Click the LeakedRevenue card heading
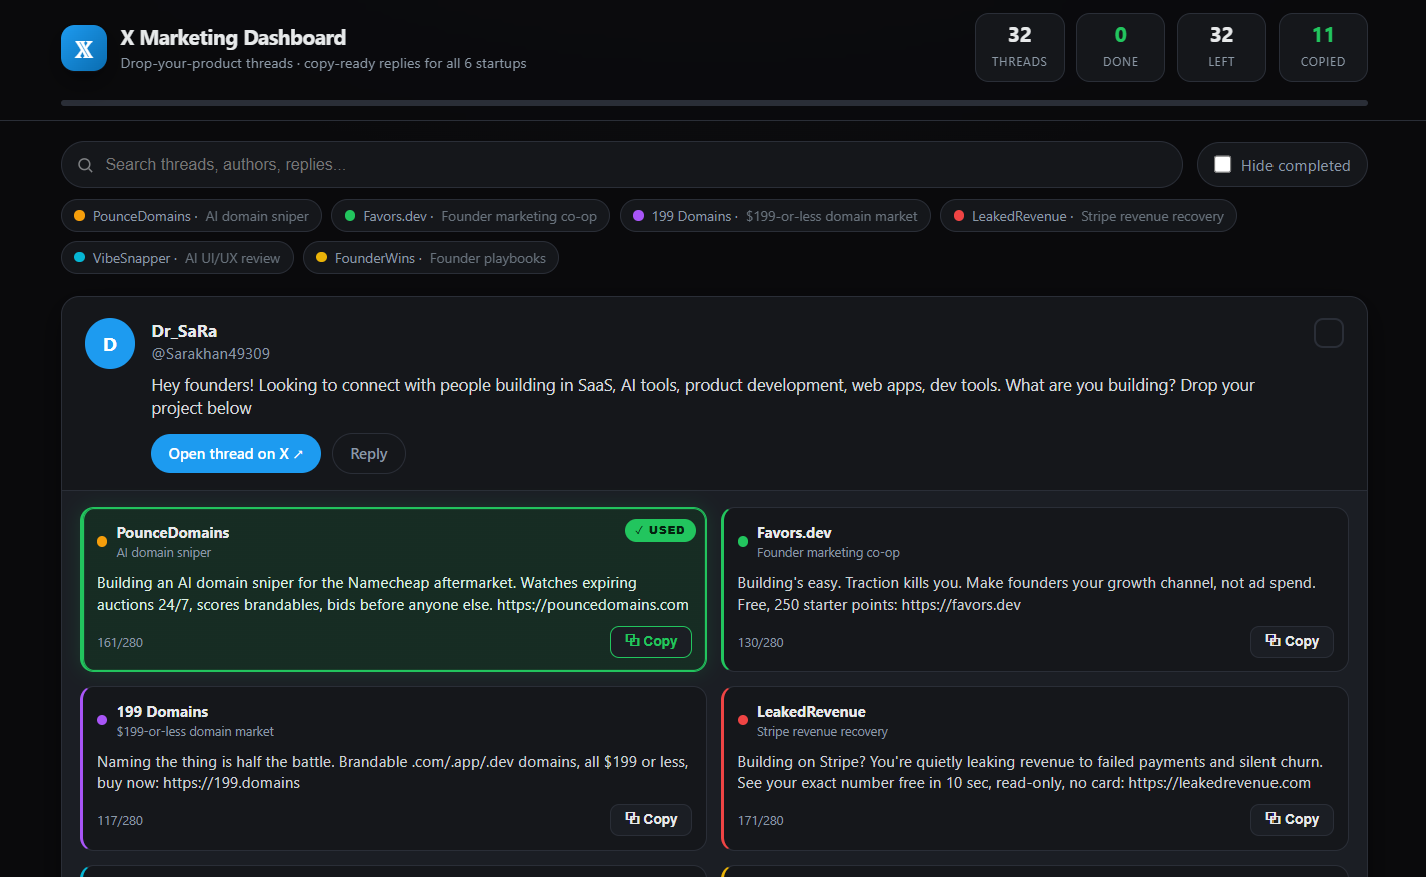 click(x=811, y=712)
